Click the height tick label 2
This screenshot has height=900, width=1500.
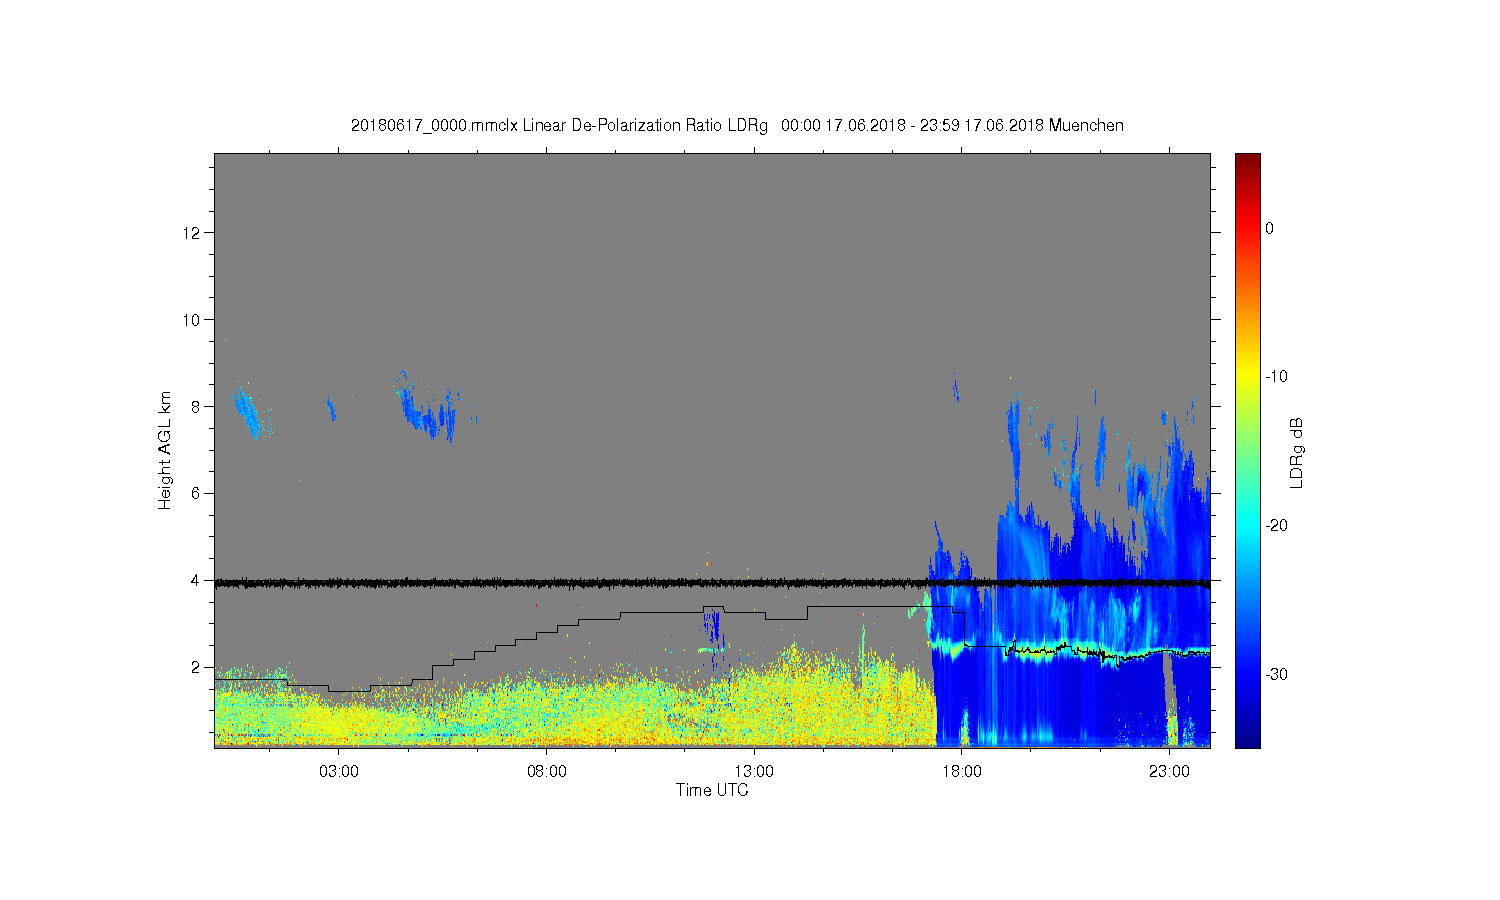pyautogui.click(x=197, y=668)
